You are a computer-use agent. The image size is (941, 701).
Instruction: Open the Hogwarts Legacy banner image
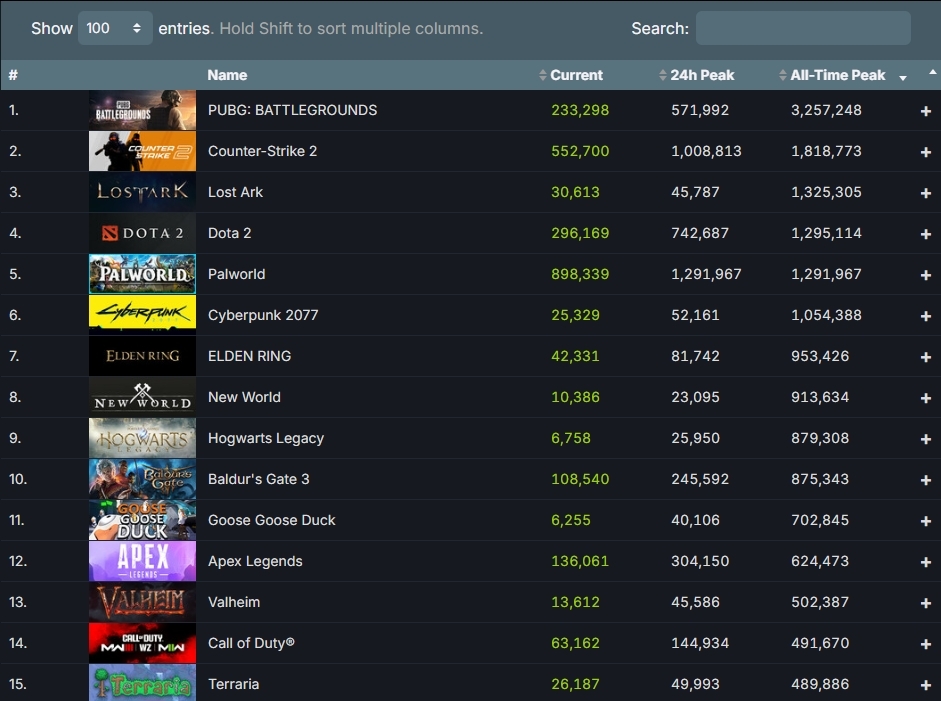click(x=142, y=438)
